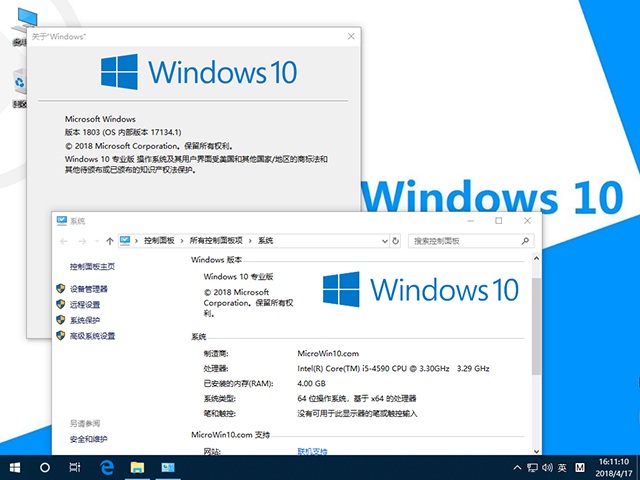
Task: Select the System window taskbar button
Action: coord(168,467)
